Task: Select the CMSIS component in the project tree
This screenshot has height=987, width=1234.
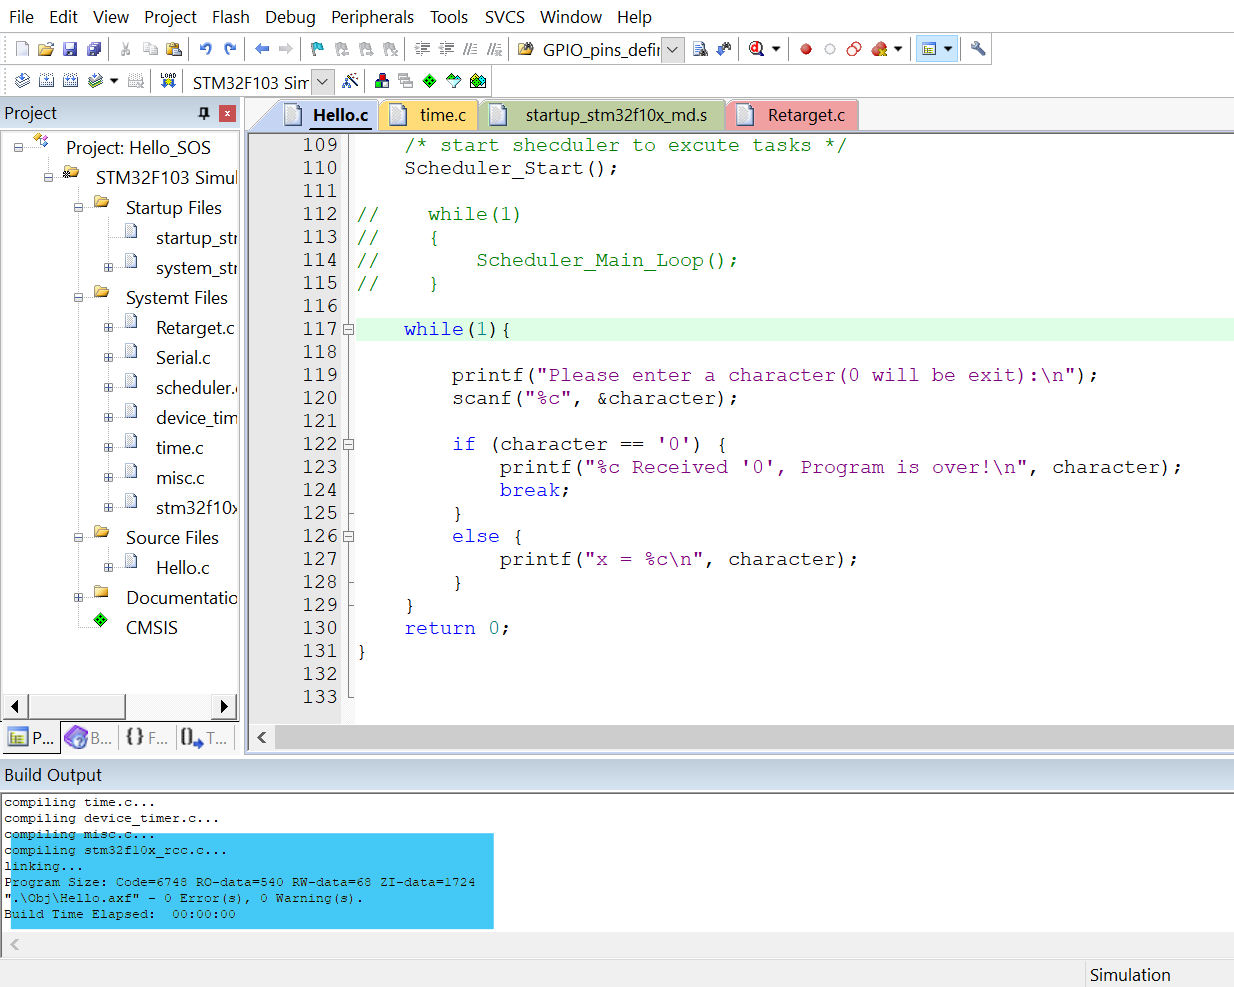Action: coord(152,627)
